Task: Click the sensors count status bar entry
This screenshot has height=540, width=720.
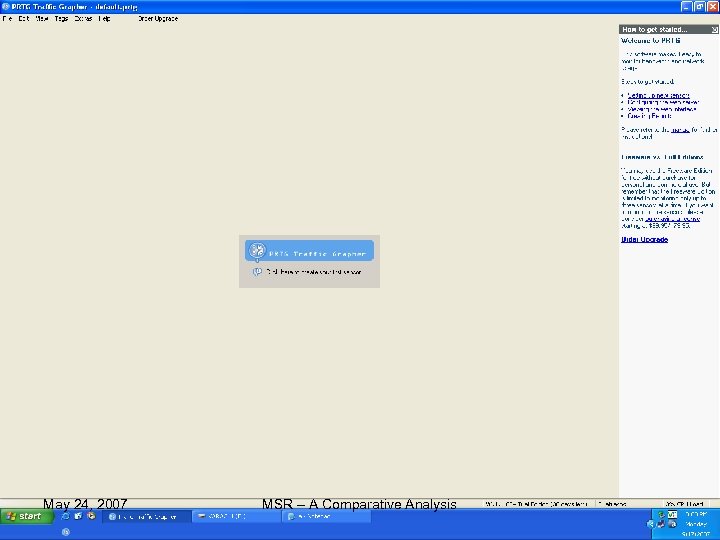Action: pyautogui.click(x=613, y=504)
